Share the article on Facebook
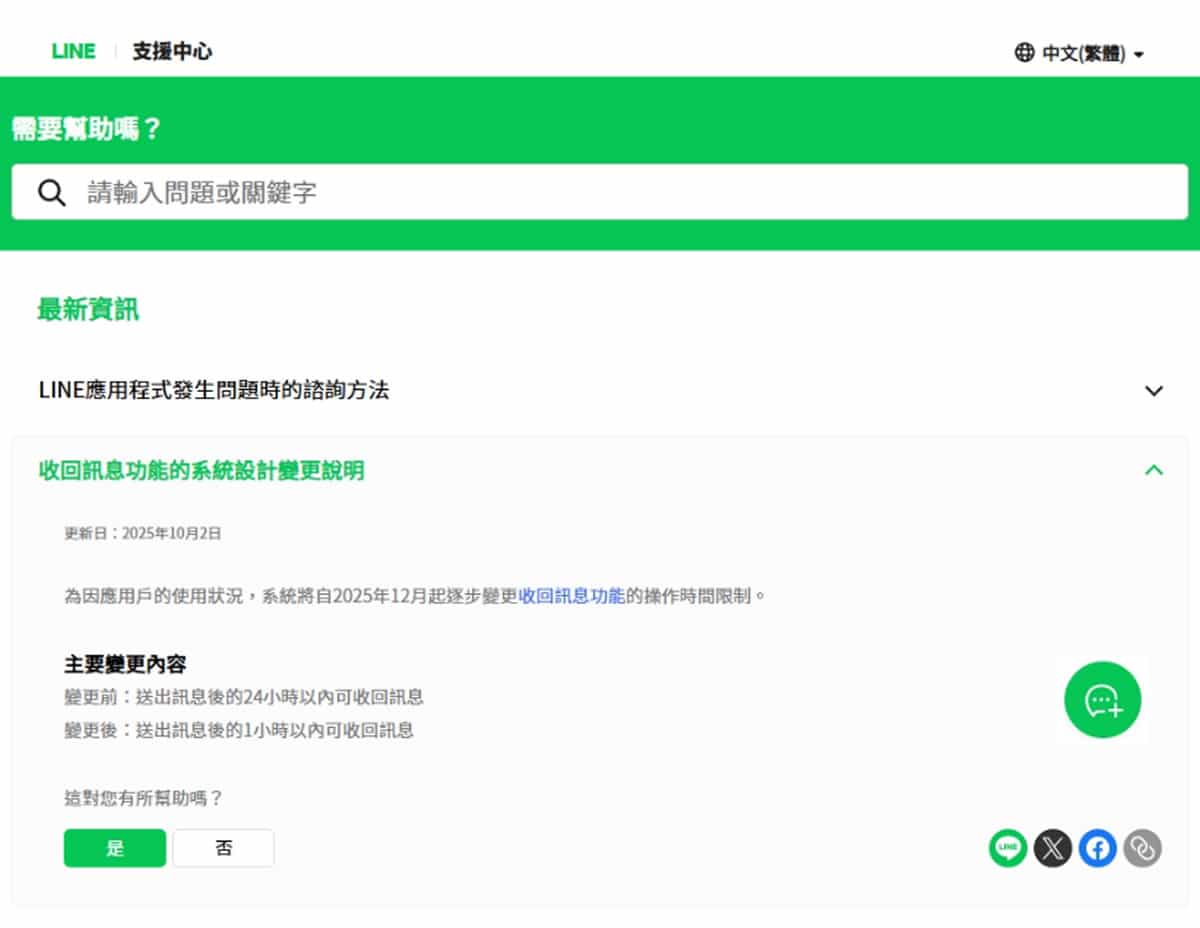 point(1097,849)
